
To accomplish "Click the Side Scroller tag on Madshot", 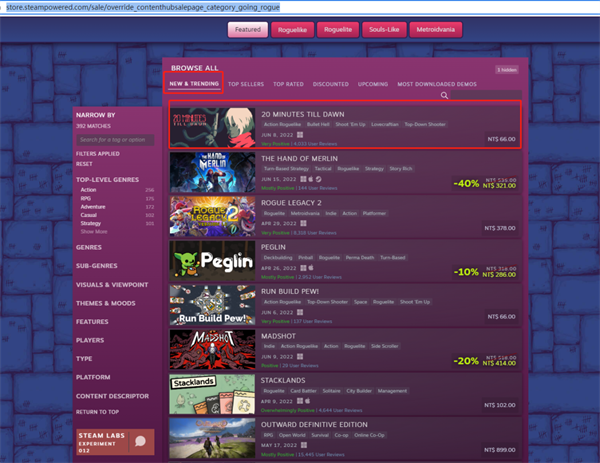I will [385, 346].
